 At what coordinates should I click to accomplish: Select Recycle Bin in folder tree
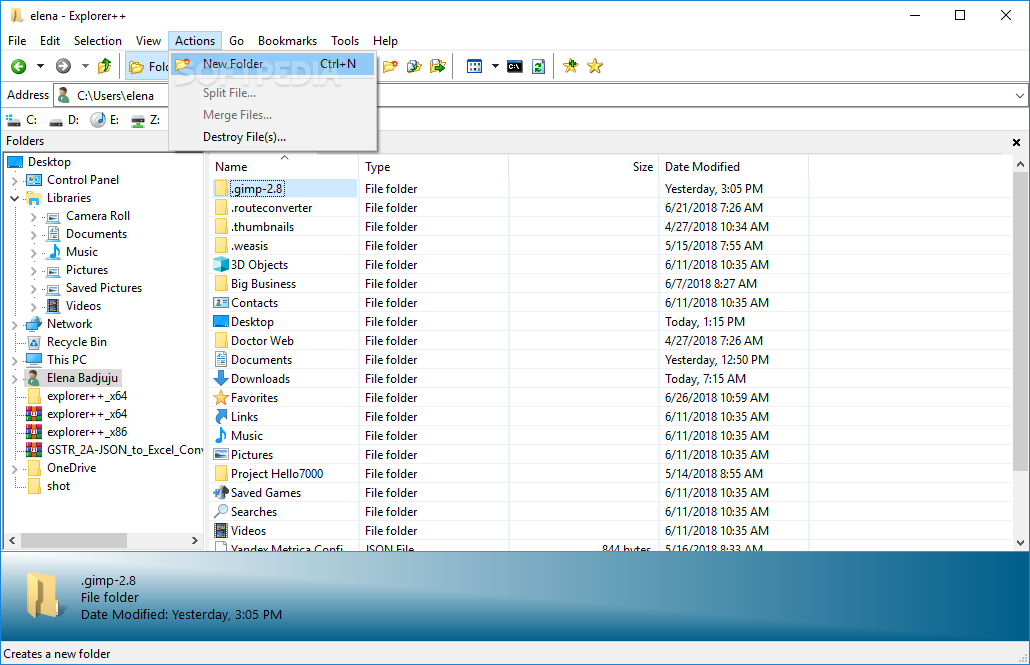(76, 342)
